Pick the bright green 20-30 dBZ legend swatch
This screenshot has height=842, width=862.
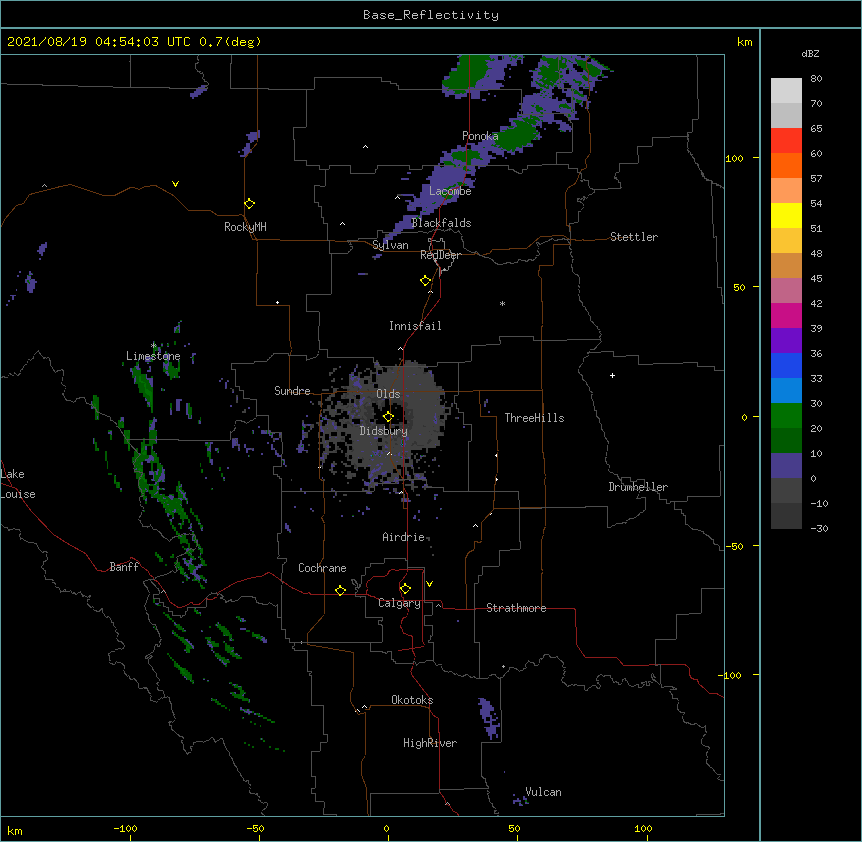786,416
